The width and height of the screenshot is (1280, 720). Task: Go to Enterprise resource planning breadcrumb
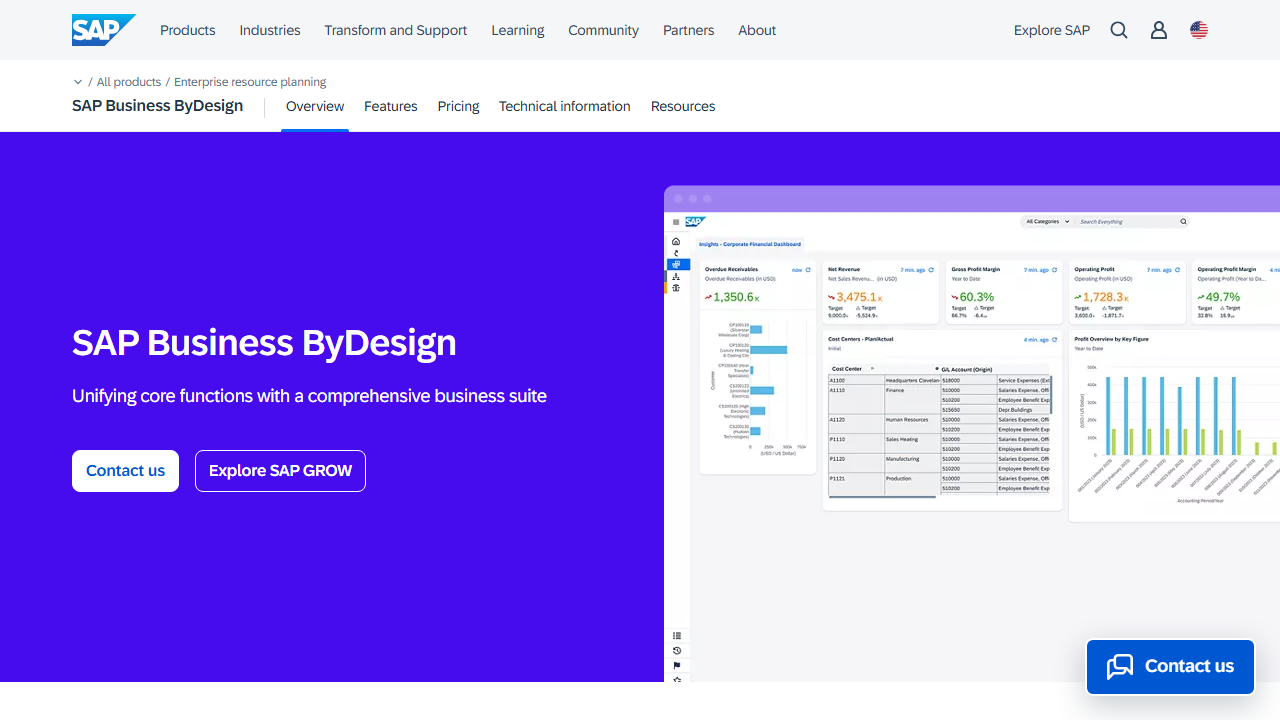[250, 82]
